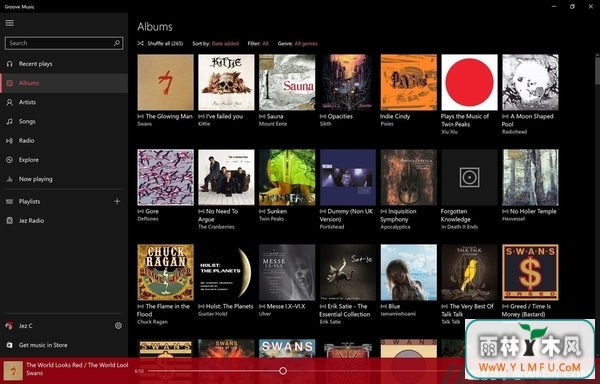
Task: Open Inquisition Symphony album cover
Action: pyautogui.click(x=409, y=177)
